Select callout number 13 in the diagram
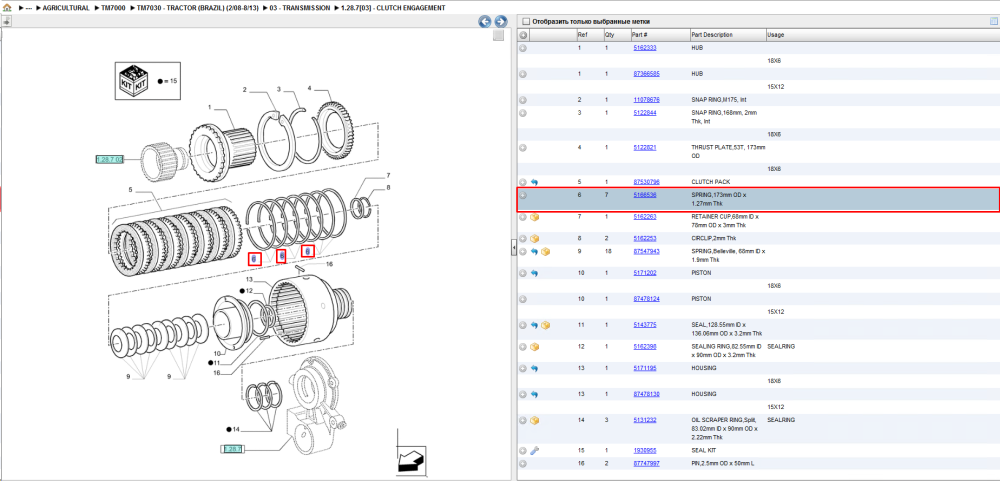Viewport: 1000px width, 481px height. pos(250,281)
